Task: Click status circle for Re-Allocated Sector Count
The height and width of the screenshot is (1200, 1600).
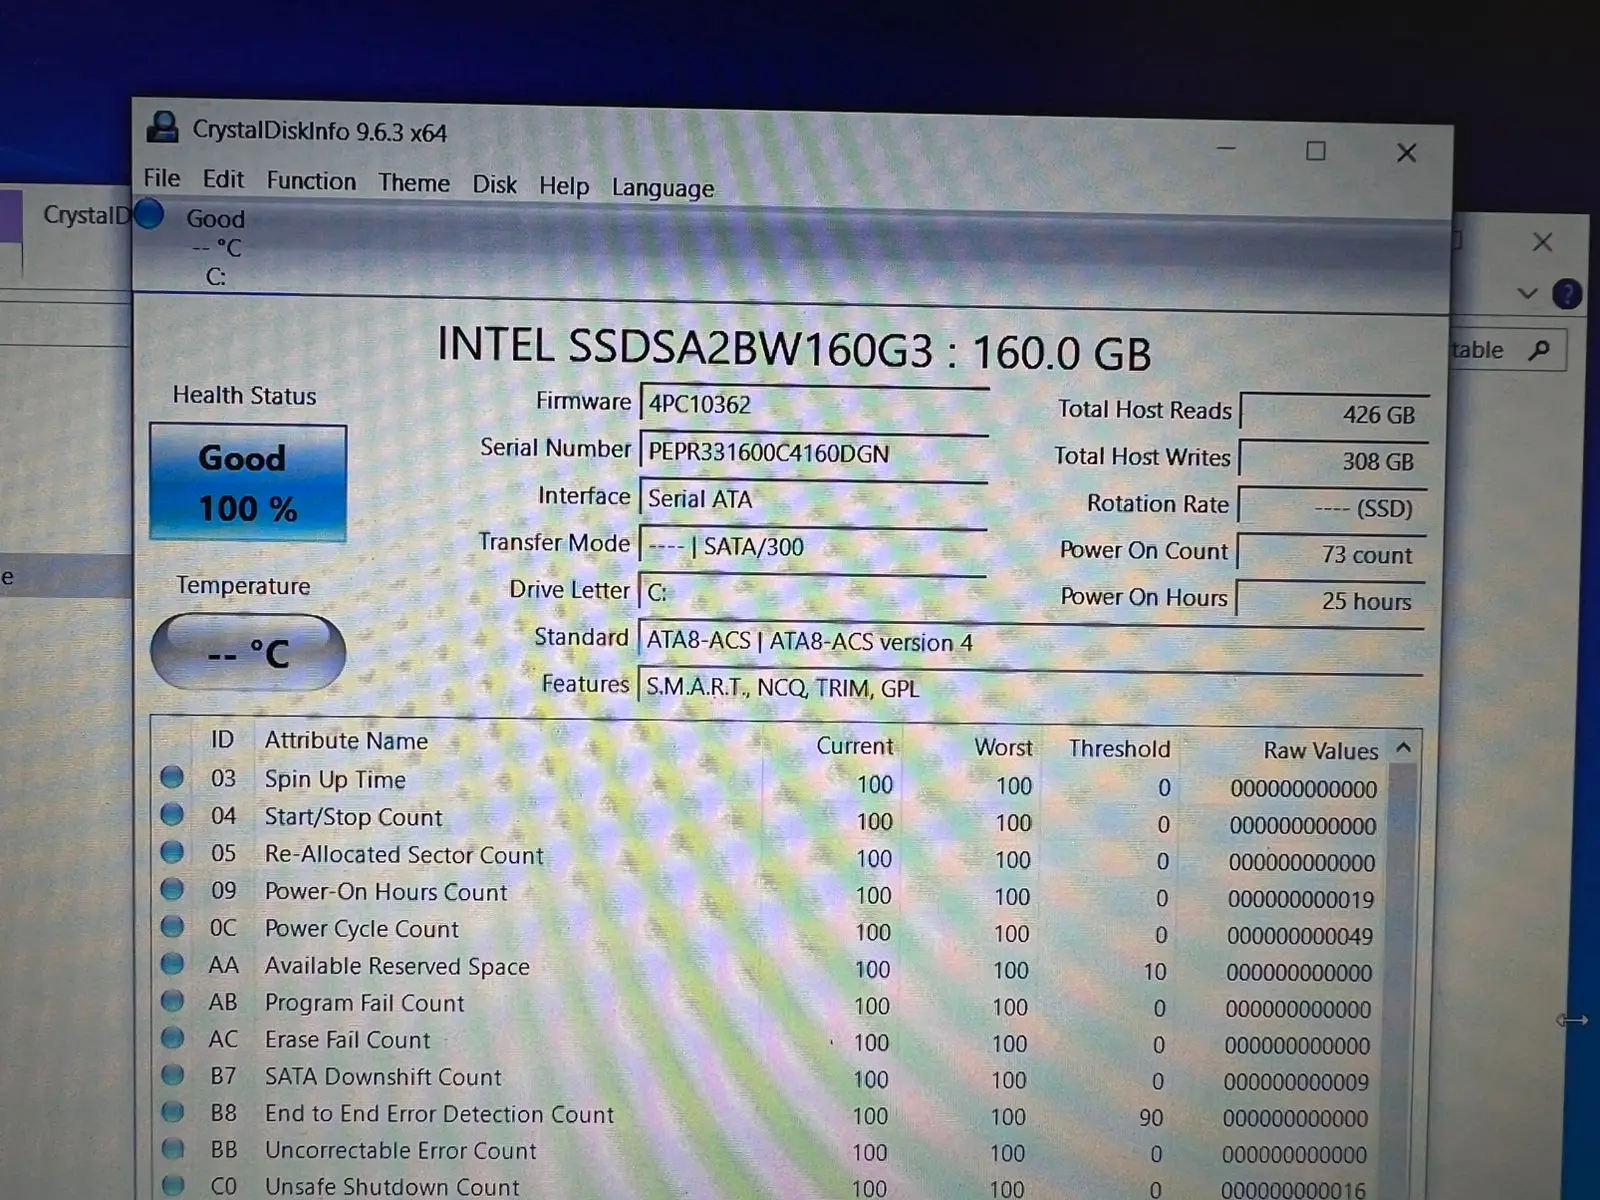Action: 172,852
